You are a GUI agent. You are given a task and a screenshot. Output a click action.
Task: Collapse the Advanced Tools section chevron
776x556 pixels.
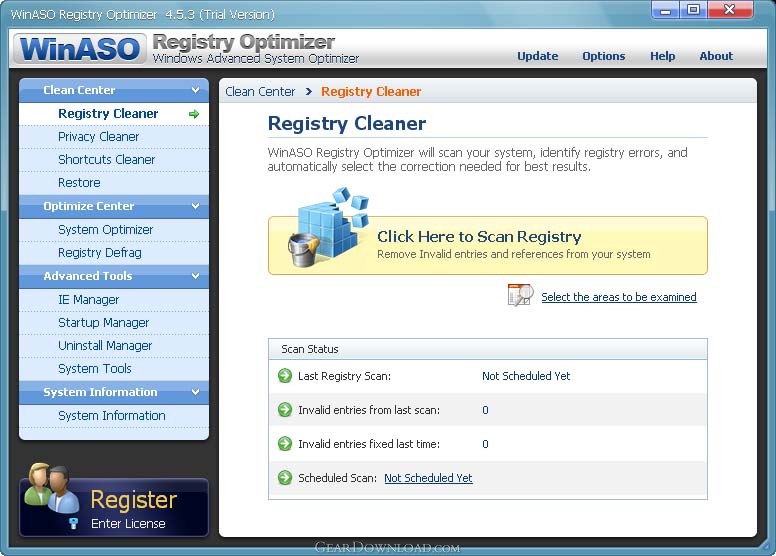(x=195, y=276)
